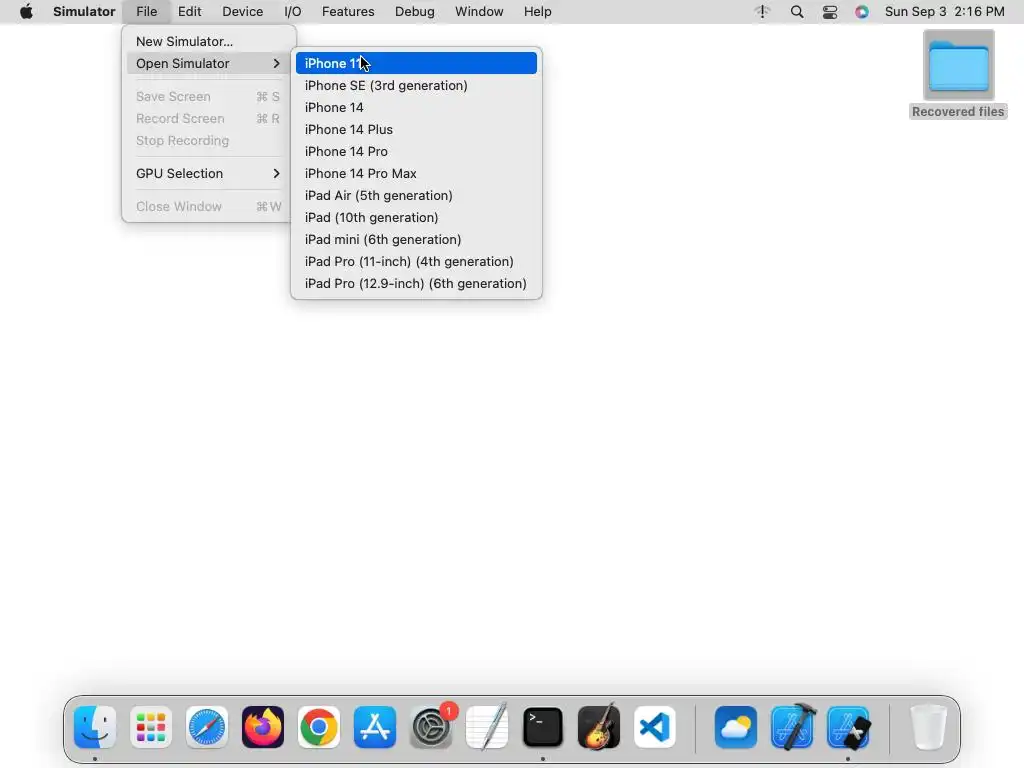Launch GarageBand from the dock

pyautogui.click(x=599, y=727)
